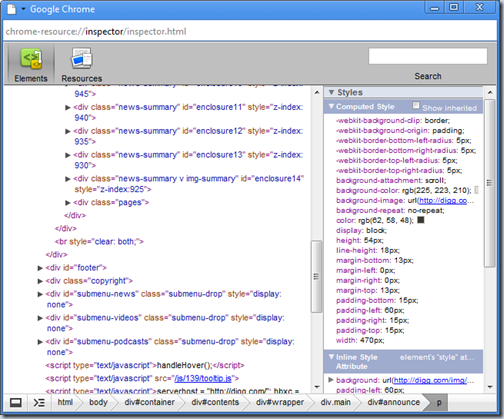504x419 pixels.
Task: Click elements tree scroll-up arrow
Action: [317, 92]
